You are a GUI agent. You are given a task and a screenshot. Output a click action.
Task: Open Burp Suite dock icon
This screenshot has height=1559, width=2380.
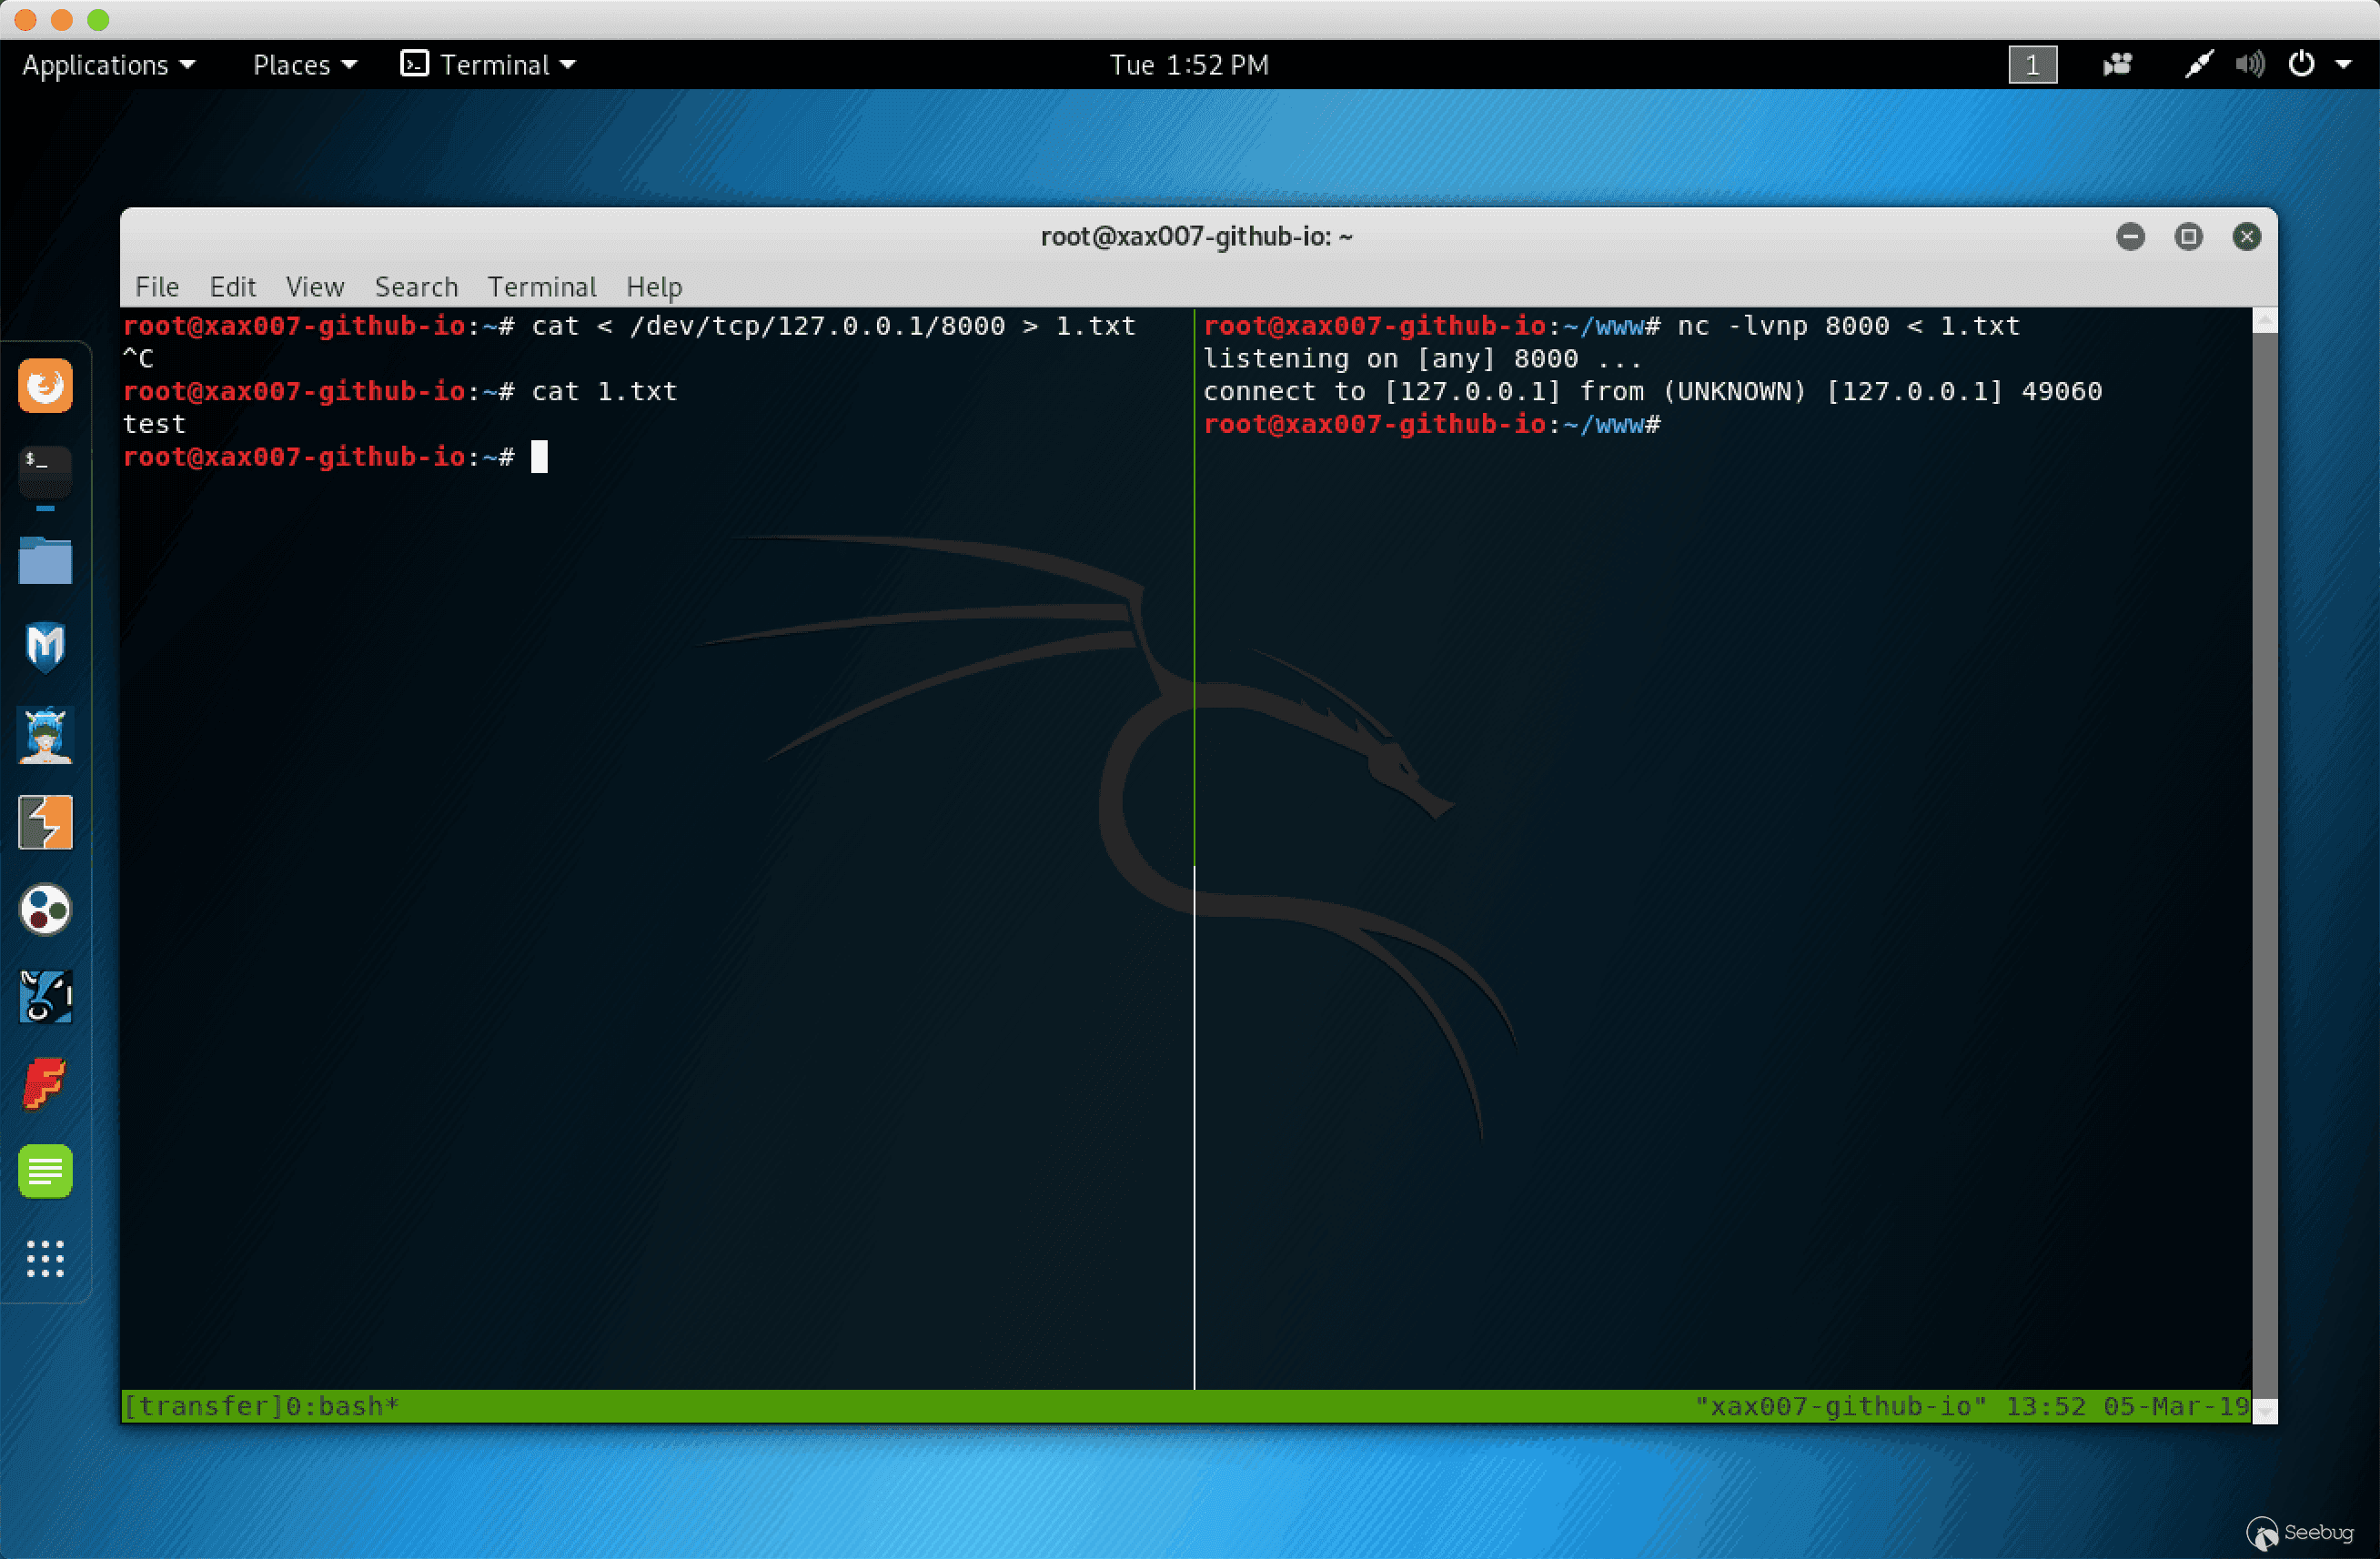45,822
